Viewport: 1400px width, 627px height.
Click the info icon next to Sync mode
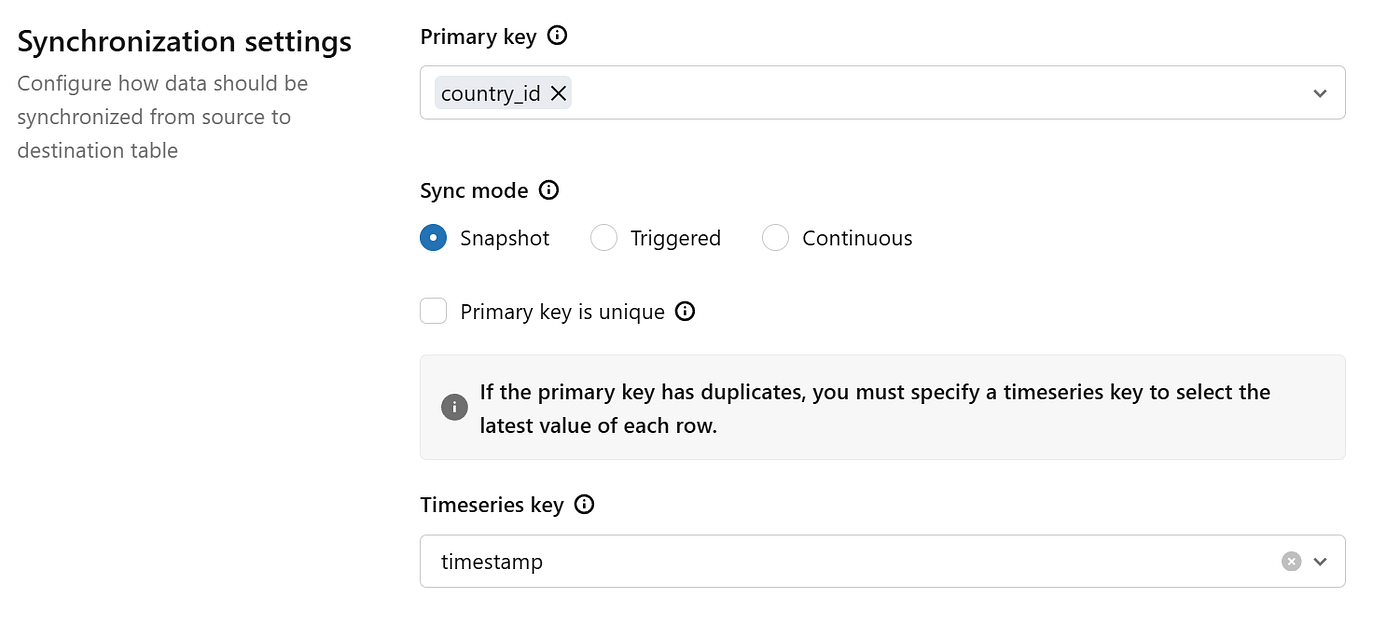(x=549, y=190)
